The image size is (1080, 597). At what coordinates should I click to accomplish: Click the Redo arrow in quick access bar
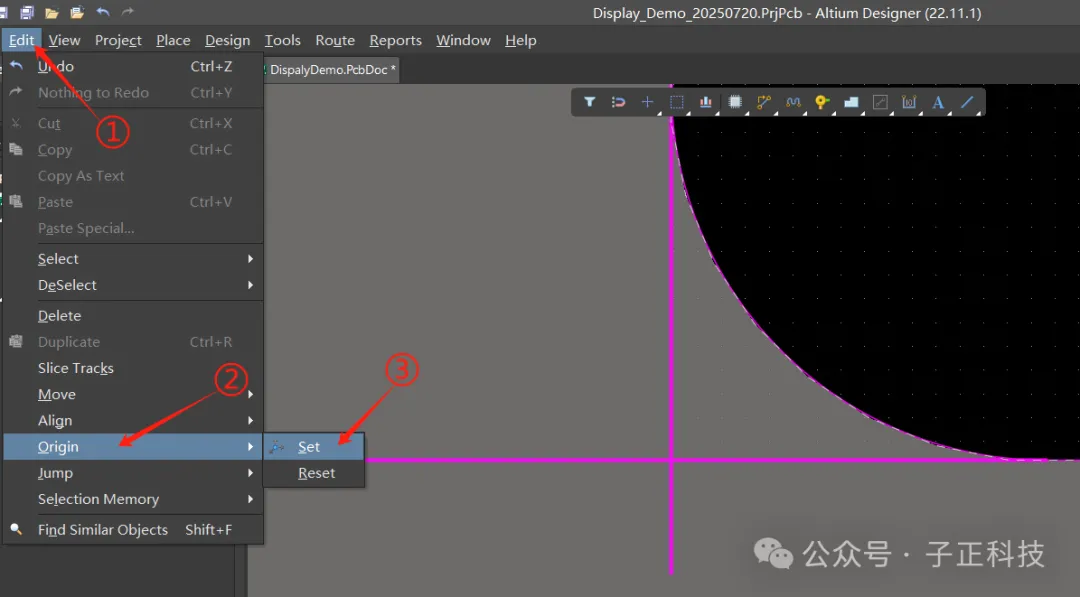[127, 11]
